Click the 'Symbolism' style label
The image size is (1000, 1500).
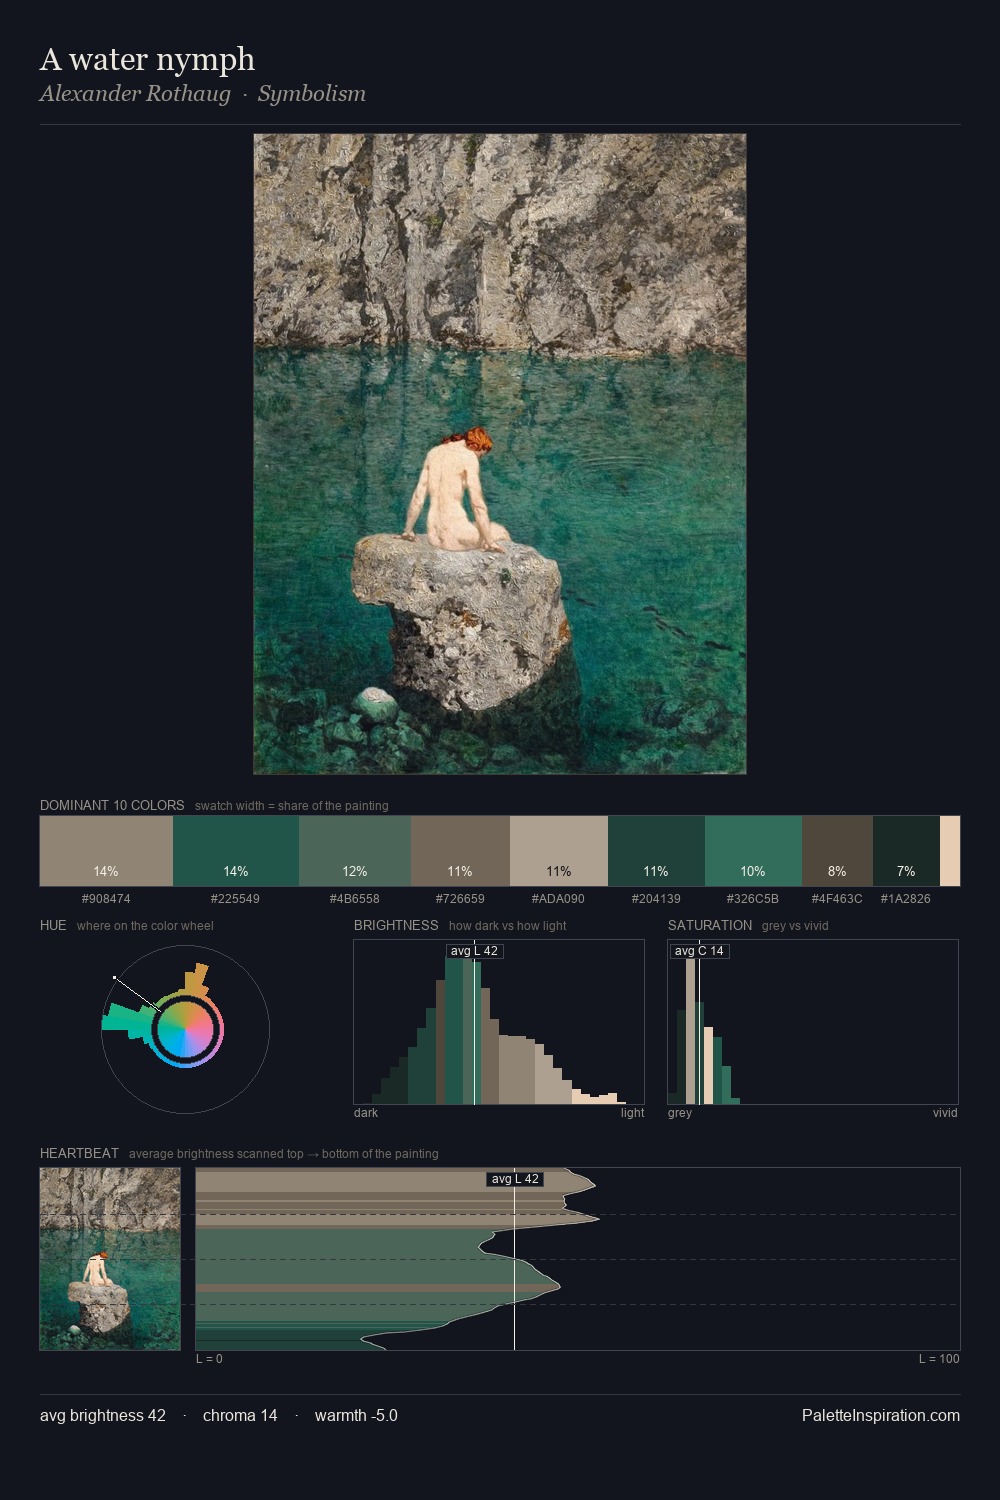click(x=312, y=94)
